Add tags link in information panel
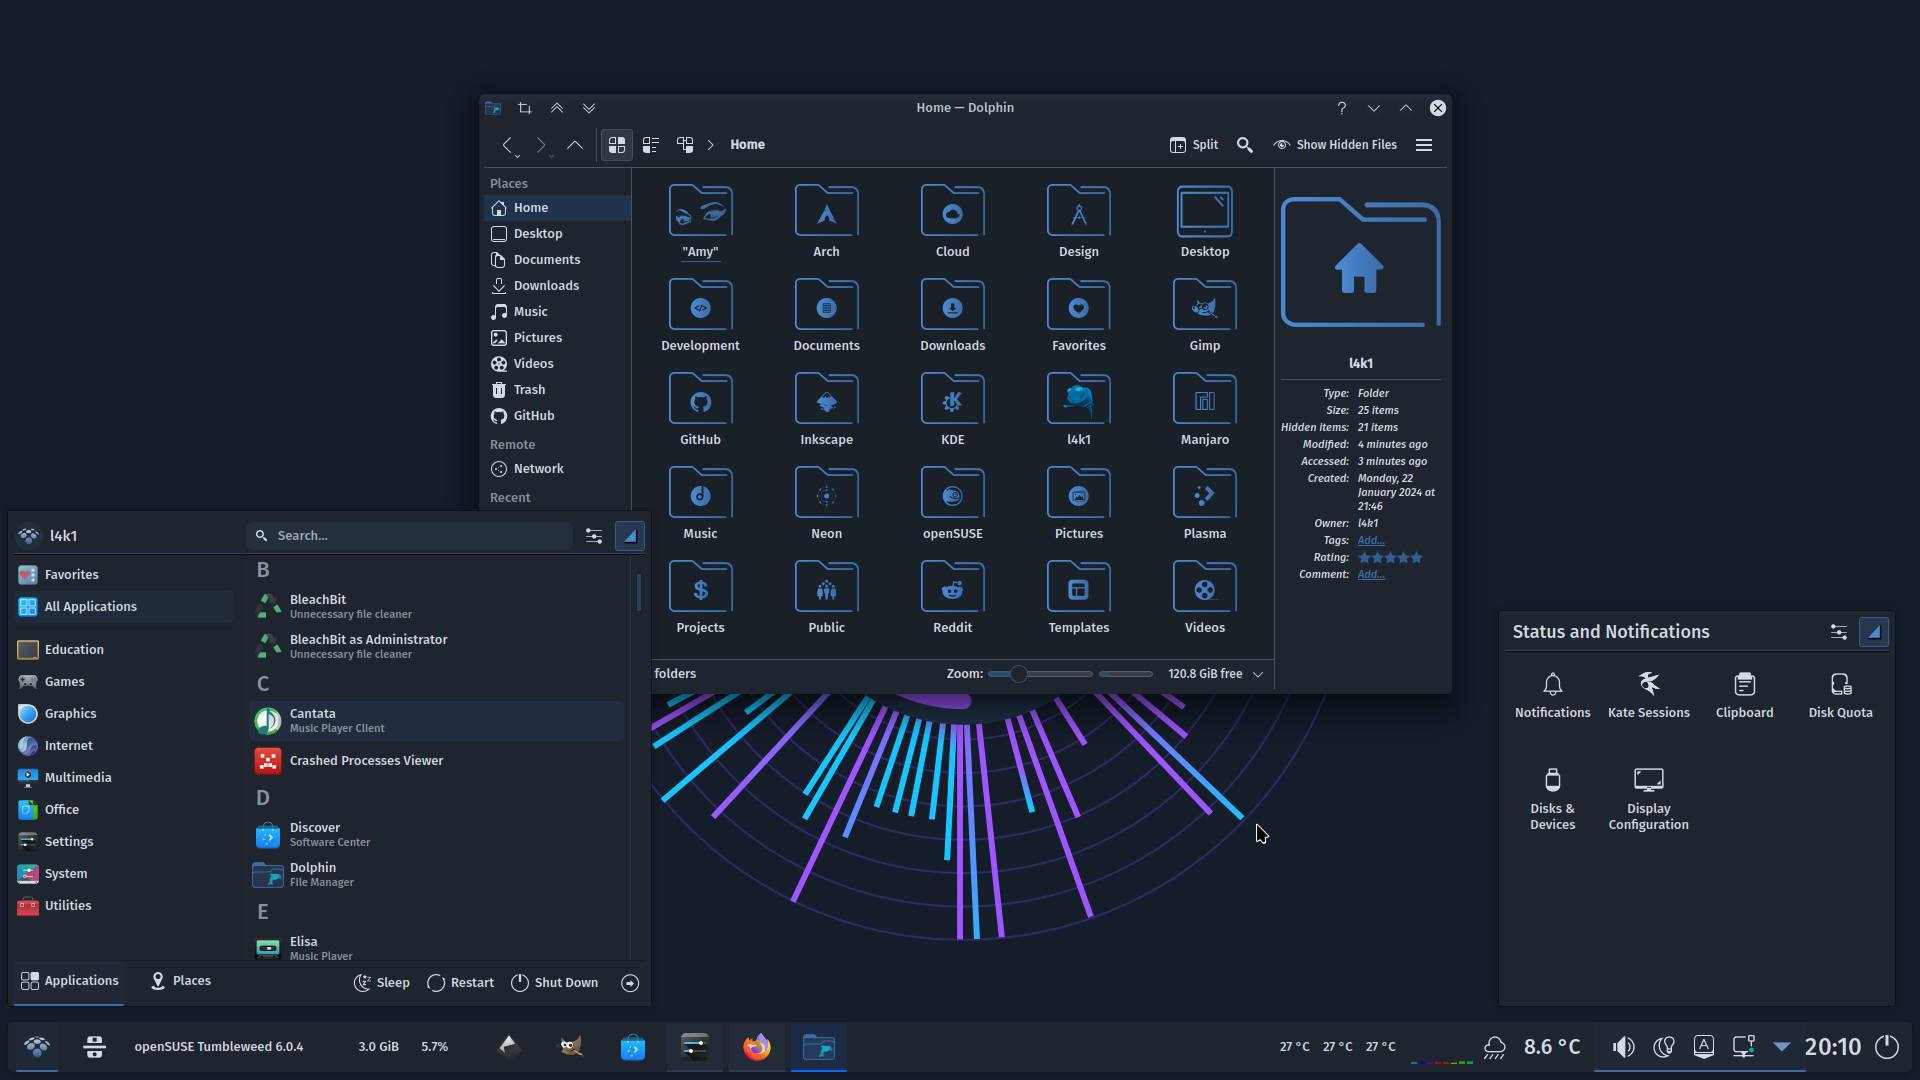The width and height of the screenshot is (1920, 1080). 1370,541
